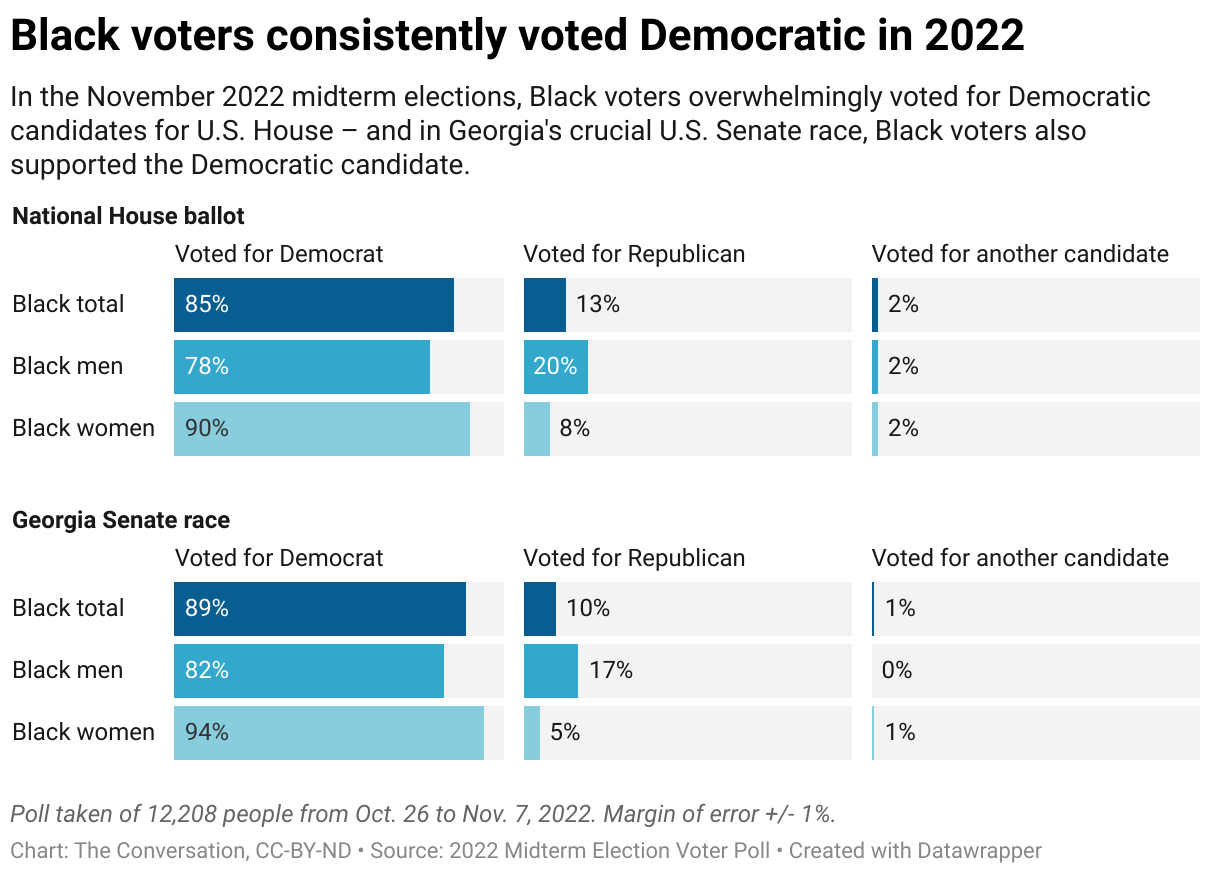Click the 89% bar in Georgia Senate race
This screenshot has height=874, width=1220.
click(320, 609)
